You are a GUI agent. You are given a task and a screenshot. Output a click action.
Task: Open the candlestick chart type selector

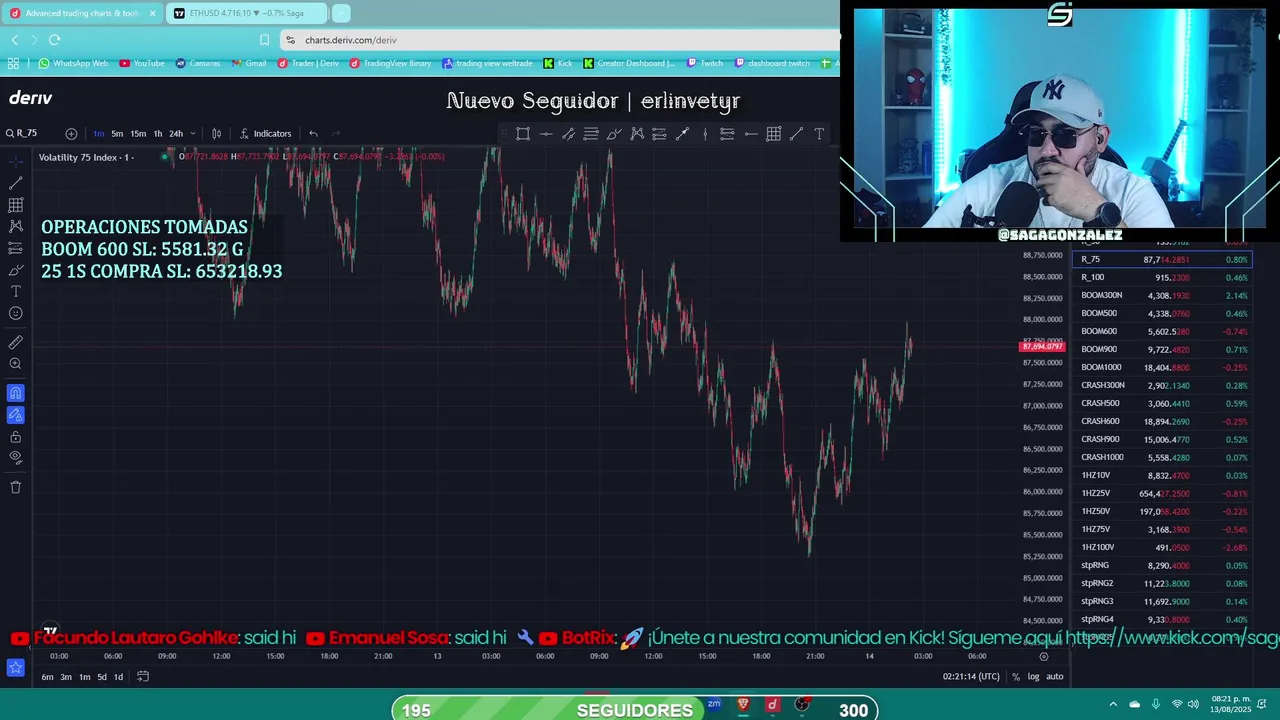tap(216, 133)
